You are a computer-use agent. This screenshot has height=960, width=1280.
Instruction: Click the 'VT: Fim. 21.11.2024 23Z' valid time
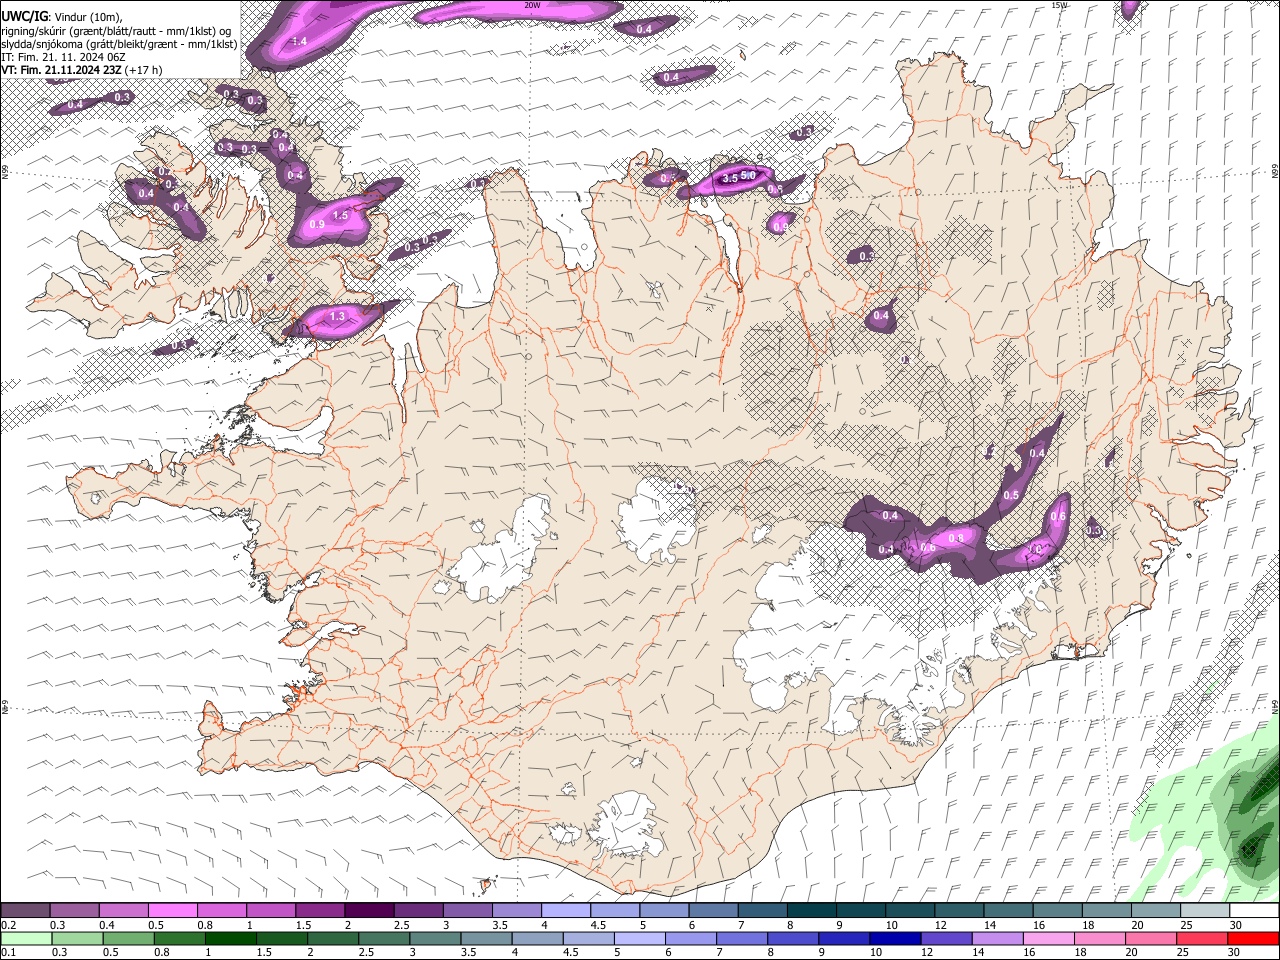62,70
